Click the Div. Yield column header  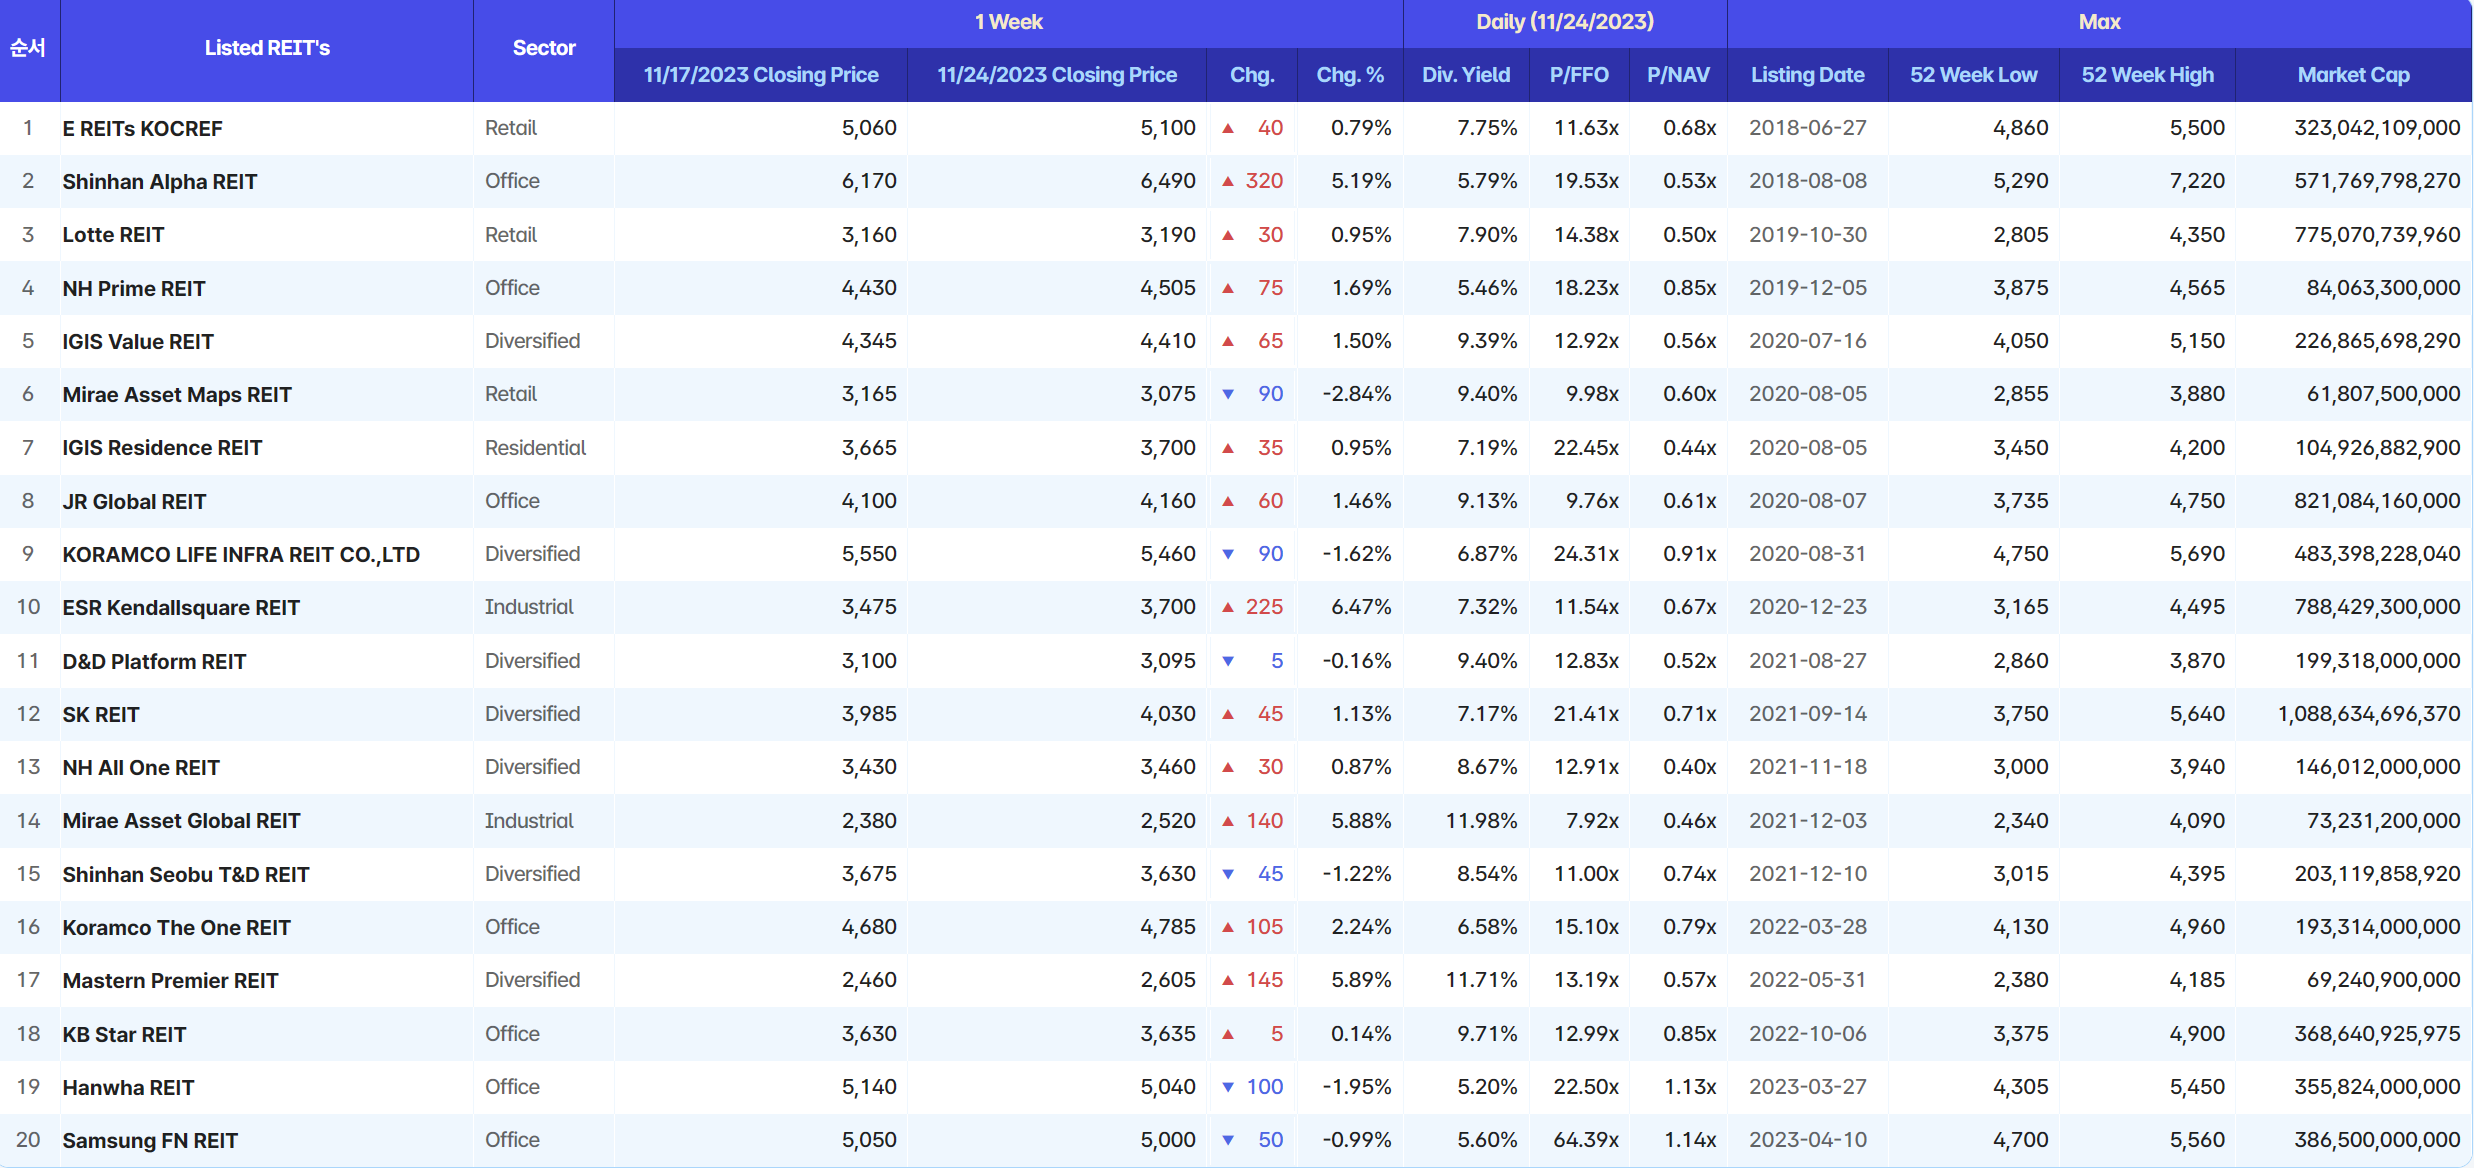[1466, 75]
